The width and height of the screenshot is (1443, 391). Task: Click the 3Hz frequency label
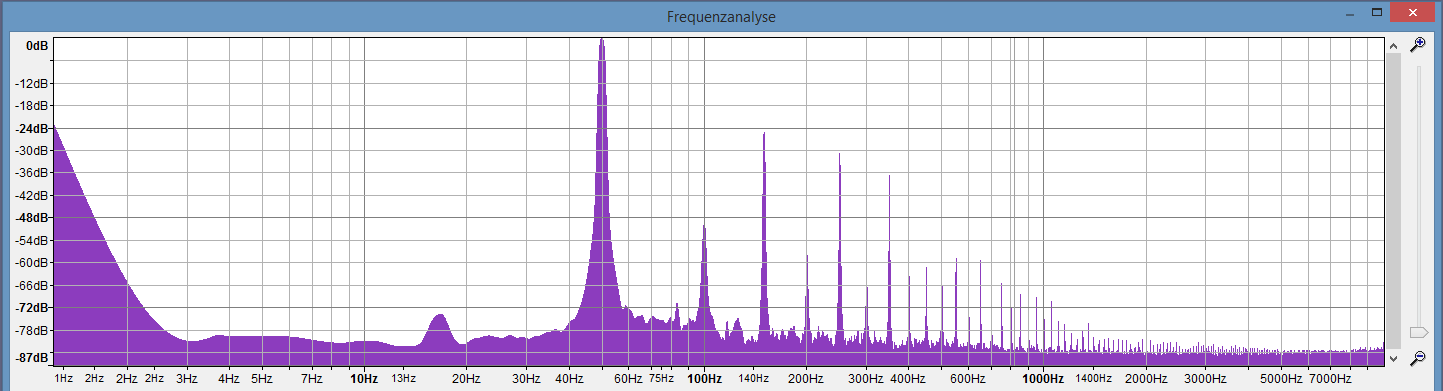click(186, 379)
